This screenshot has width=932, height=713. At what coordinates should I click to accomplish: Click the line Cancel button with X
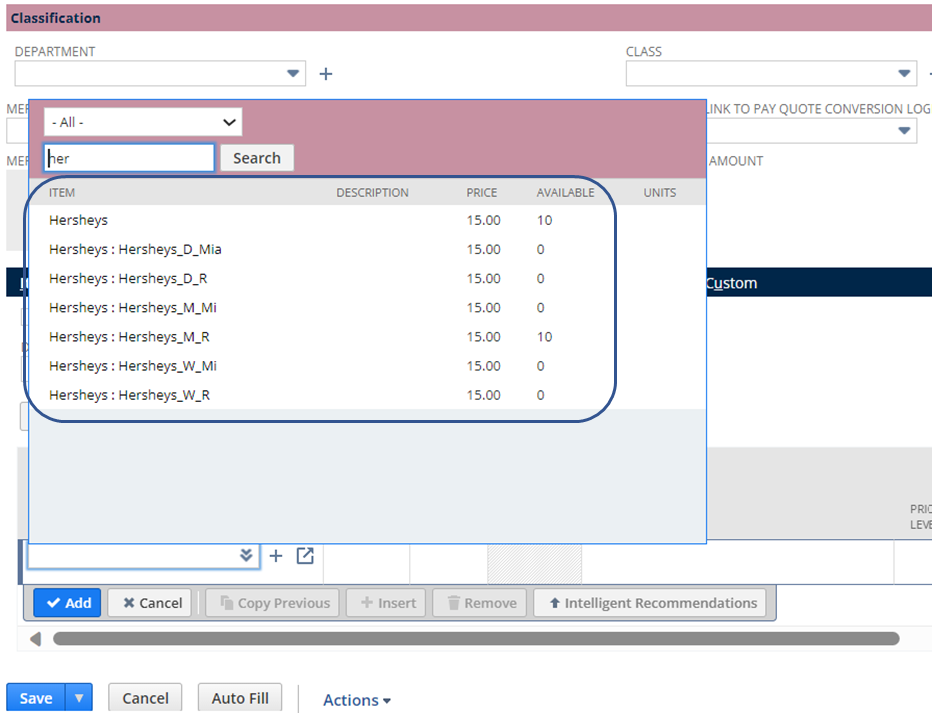pyautogui.click(x=150, y=603)
